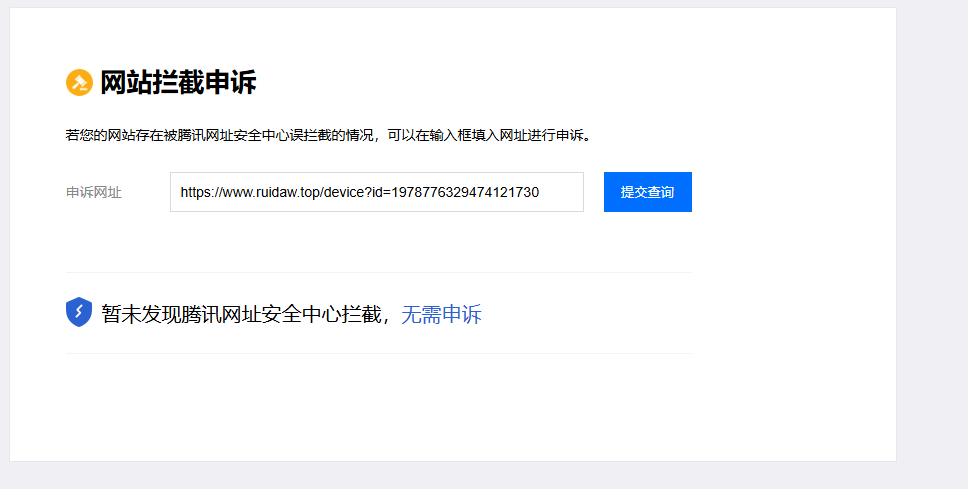Screen dimensions: 968x489
Task: Click the description text about 腾讯网址安全中心误拦截
Action: pos(328,135)
